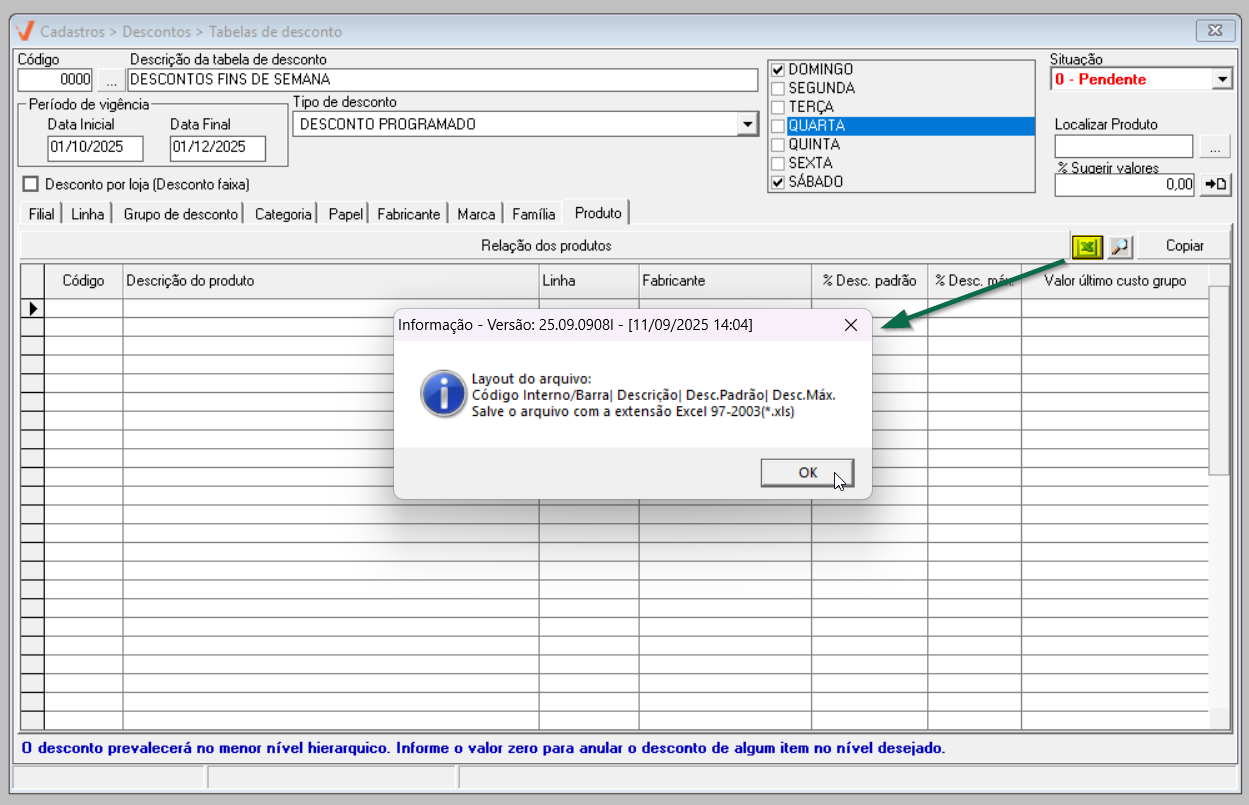Screen dimensions: 1249x805
Task: Close the Informação dialog with X
Action: point(850,325)
